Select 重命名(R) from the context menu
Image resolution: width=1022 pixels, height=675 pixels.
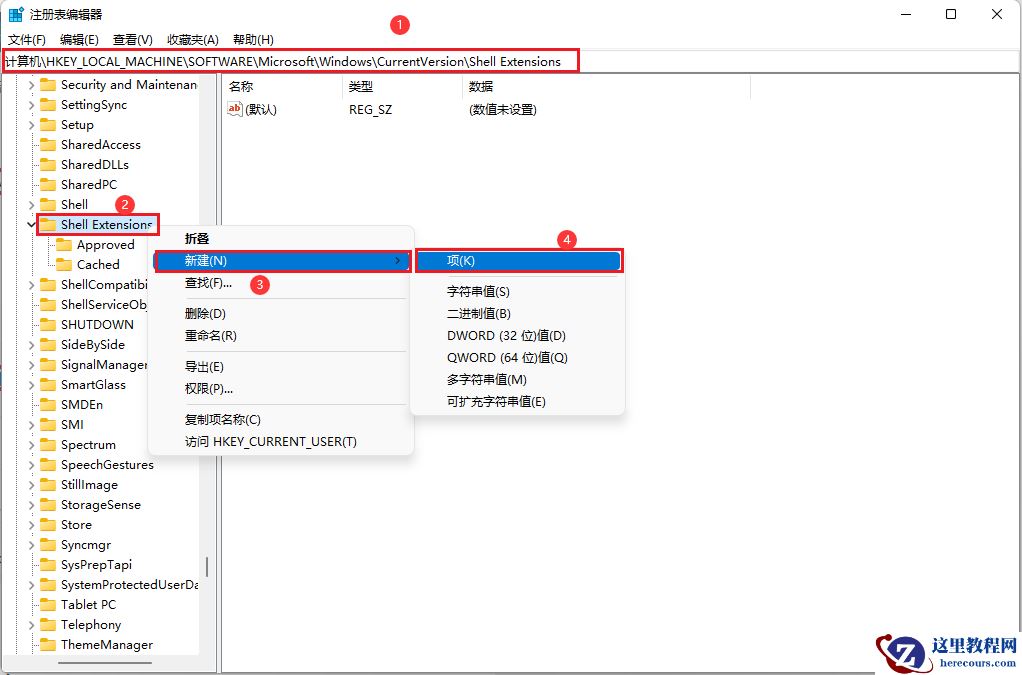pos(213,336)
